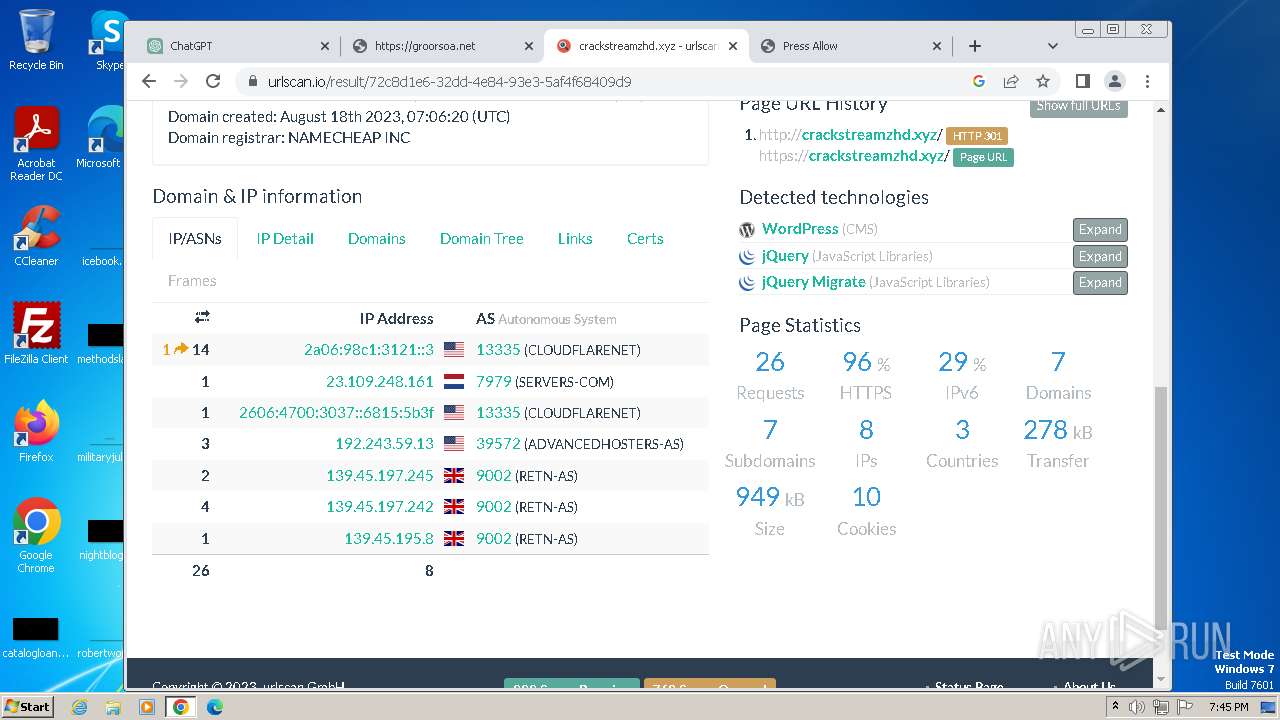Open the browser side panel icon
The width and height of the screenshot is (1280, 720).
(1082, 81)
